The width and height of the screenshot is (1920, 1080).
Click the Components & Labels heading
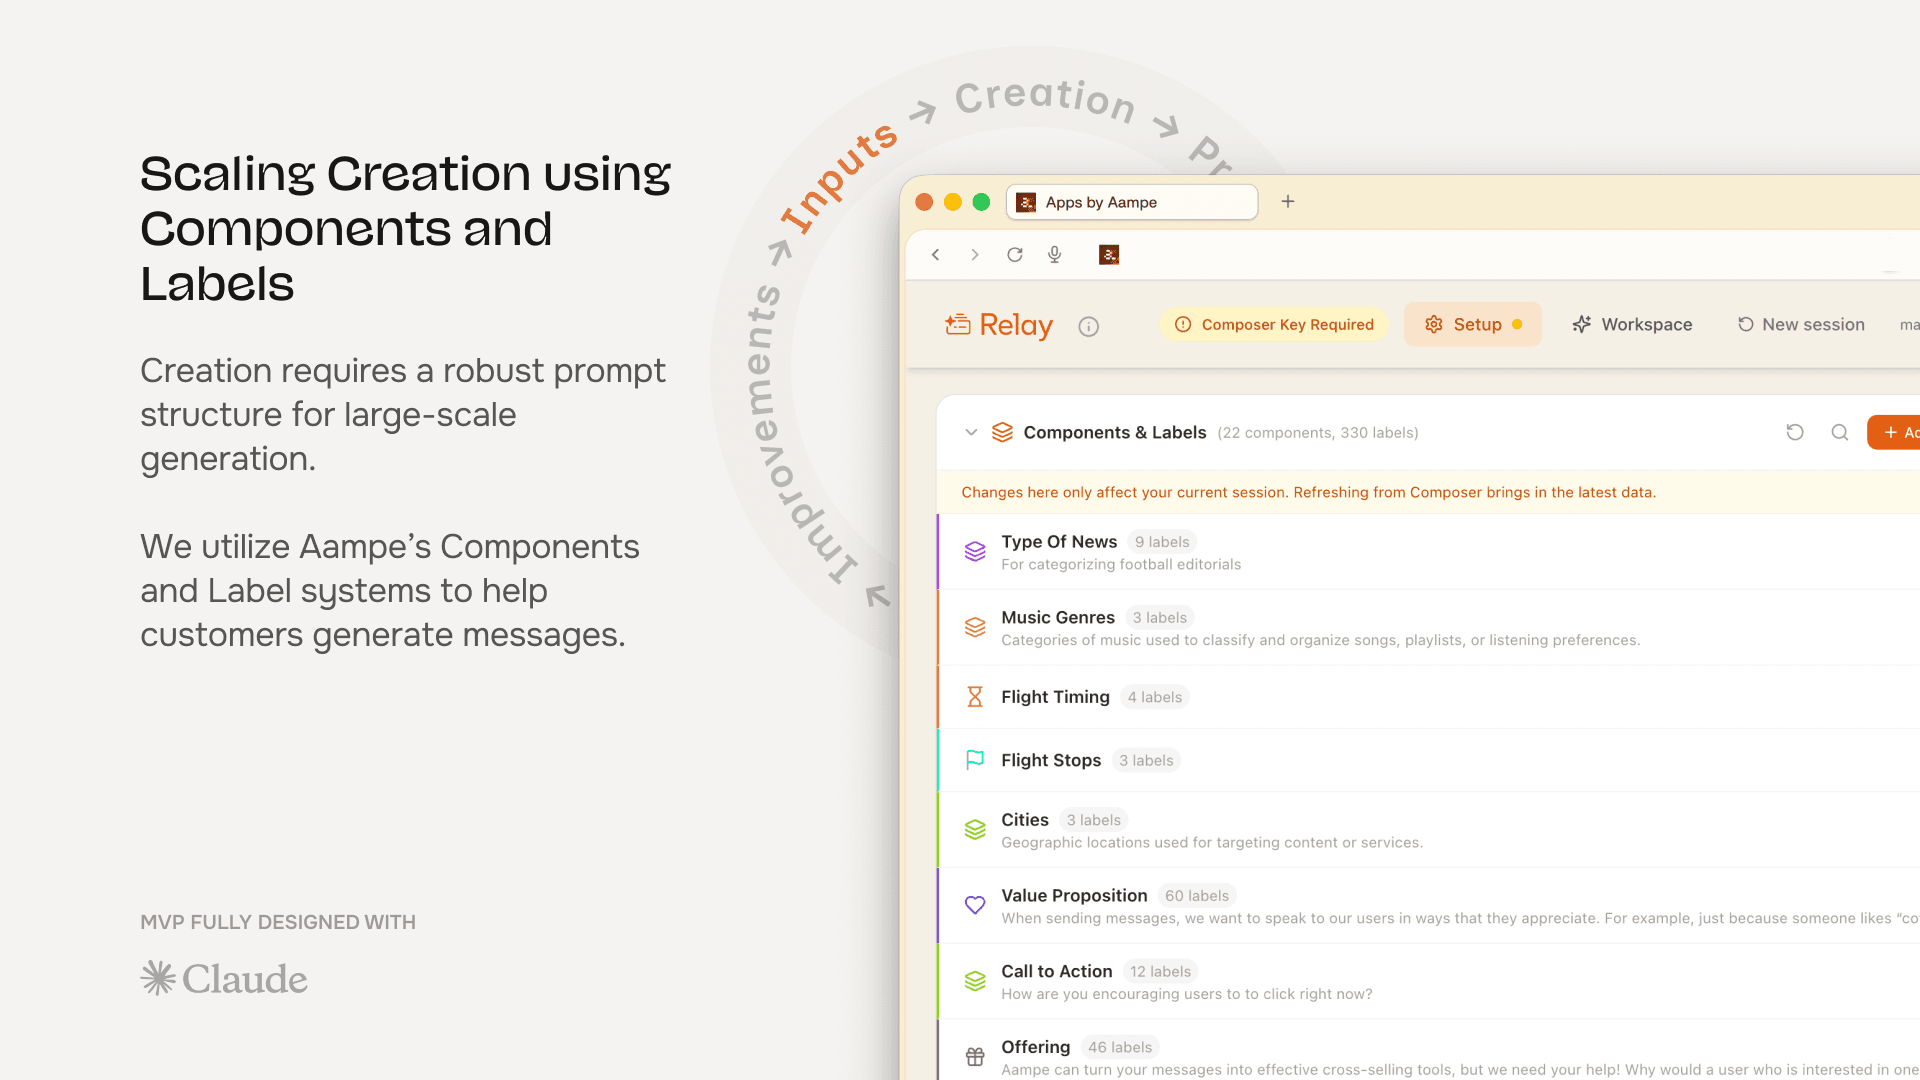tap(1115, 432)
